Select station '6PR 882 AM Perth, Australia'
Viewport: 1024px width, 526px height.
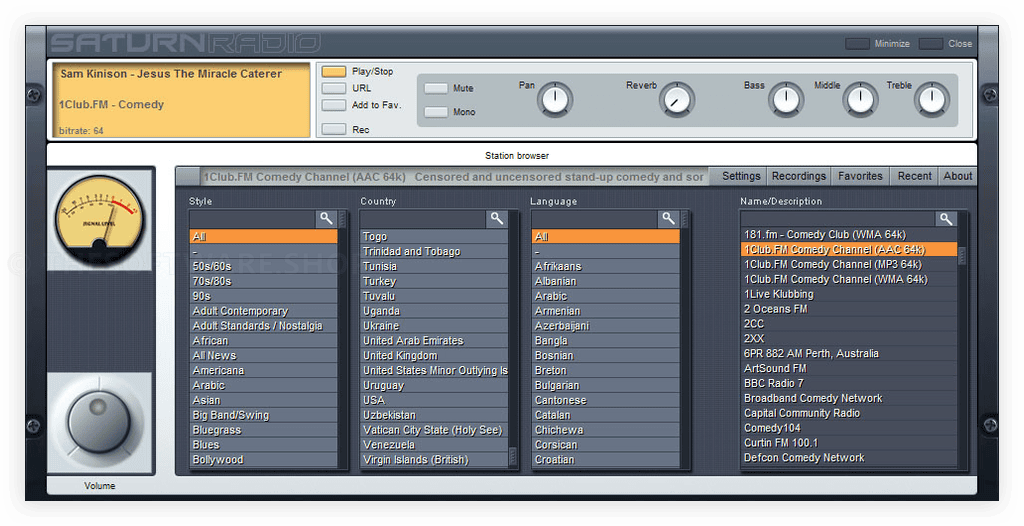[x=849, y=353]
